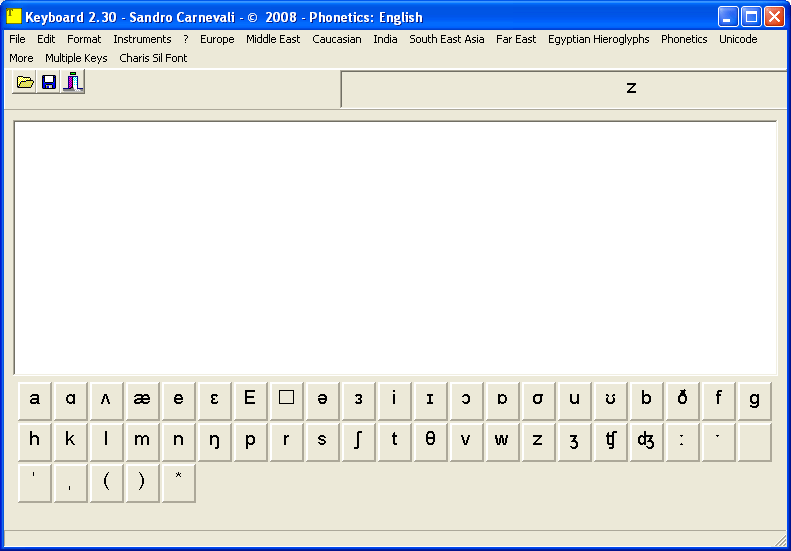This screenshot has width=791, height=551.
Task: Click the lowercase i key
Action: [394, 401]
